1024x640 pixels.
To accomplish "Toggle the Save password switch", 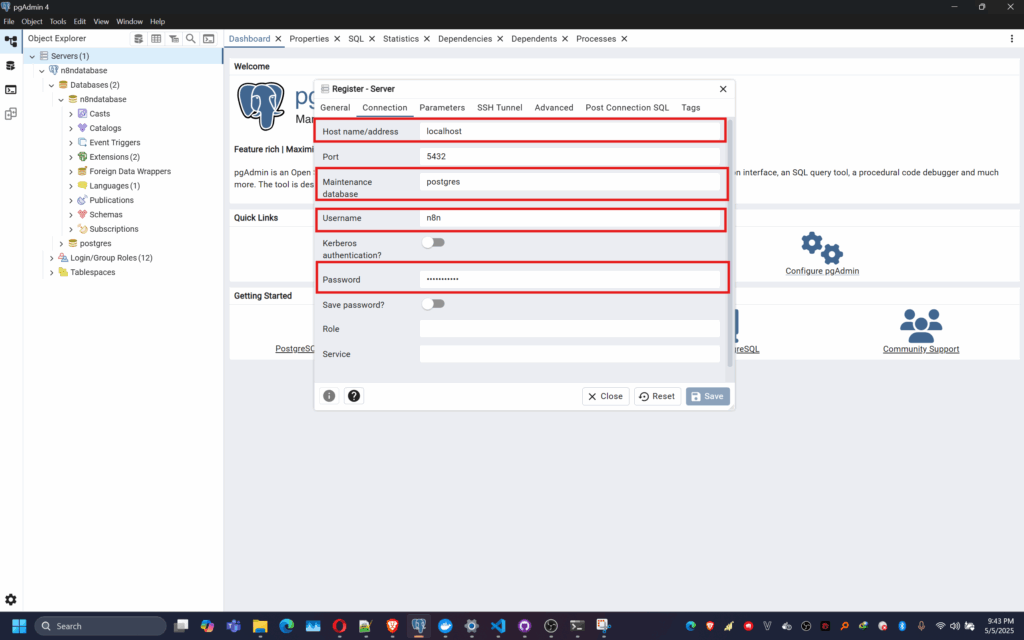I will point(433,304).
